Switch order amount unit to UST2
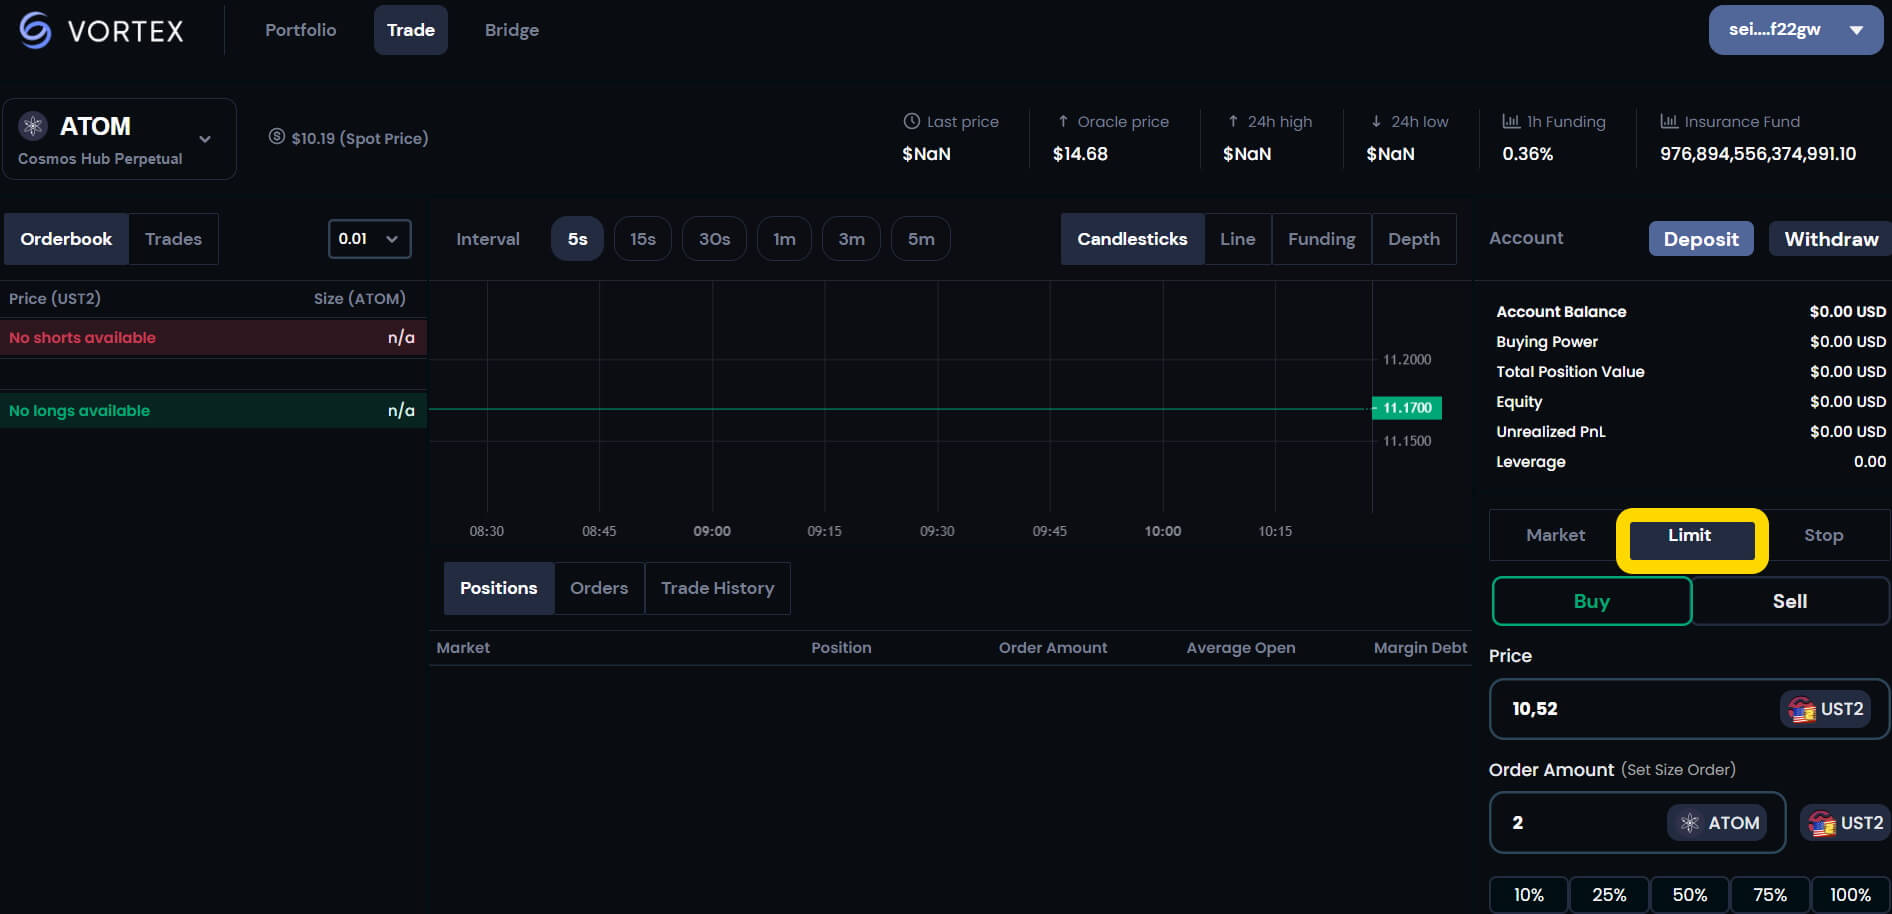Image resolution: width=1892 pixels, height=914 pixels. coord(1846,823)
